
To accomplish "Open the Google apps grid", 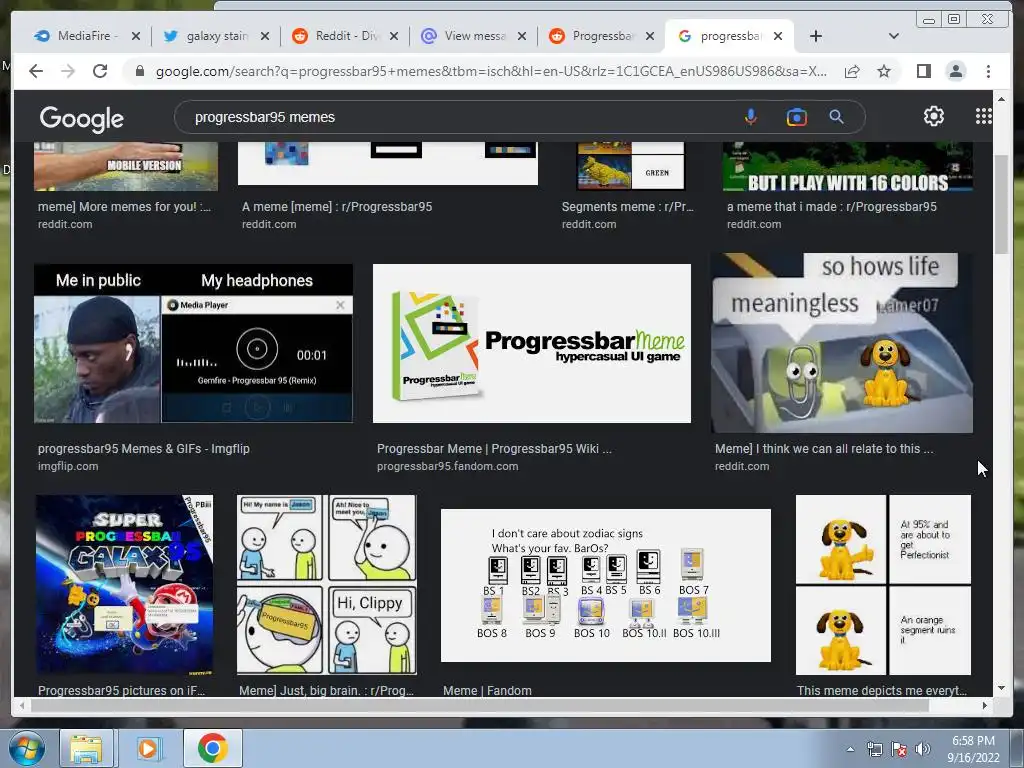I will pyautogui.click(x=984, y=116).
